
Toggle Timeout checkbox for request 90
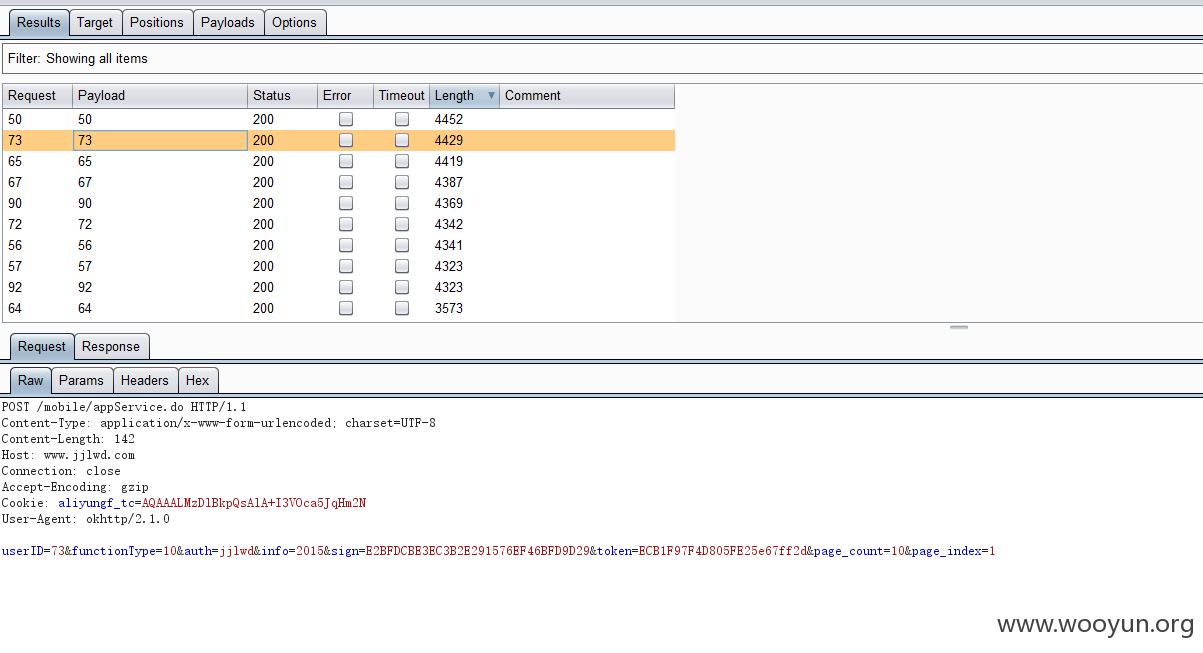402,203
